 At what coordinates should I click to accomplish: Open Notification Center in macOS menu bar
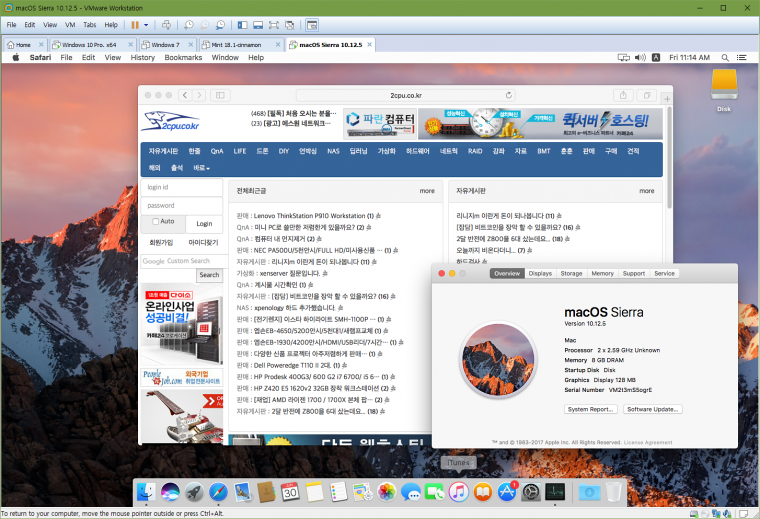(742, 57)
